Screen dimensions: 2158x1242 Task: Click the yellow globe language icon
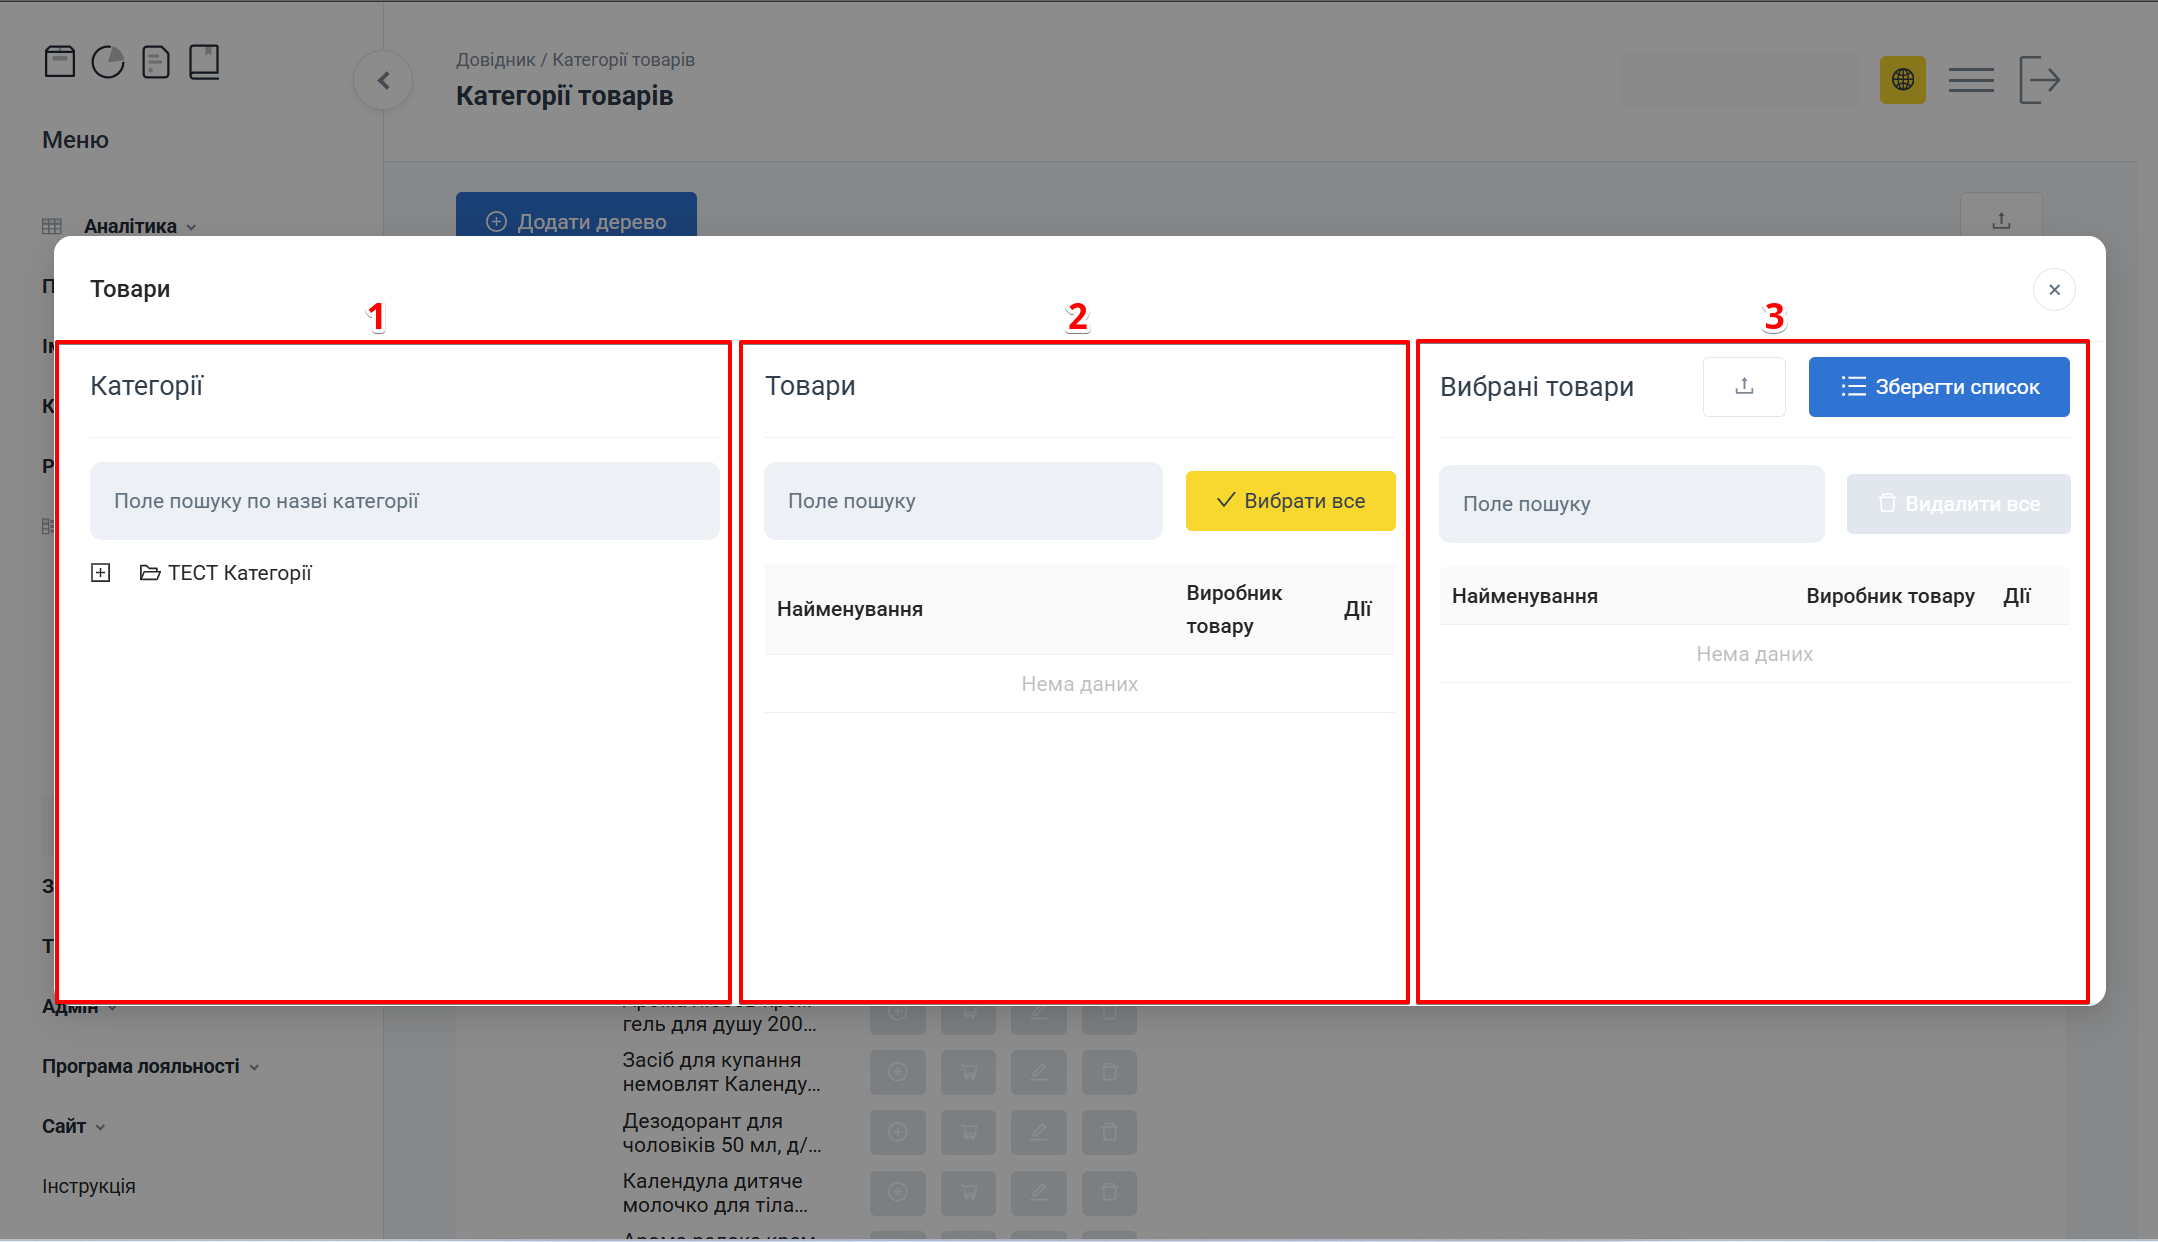(1902, 79)
